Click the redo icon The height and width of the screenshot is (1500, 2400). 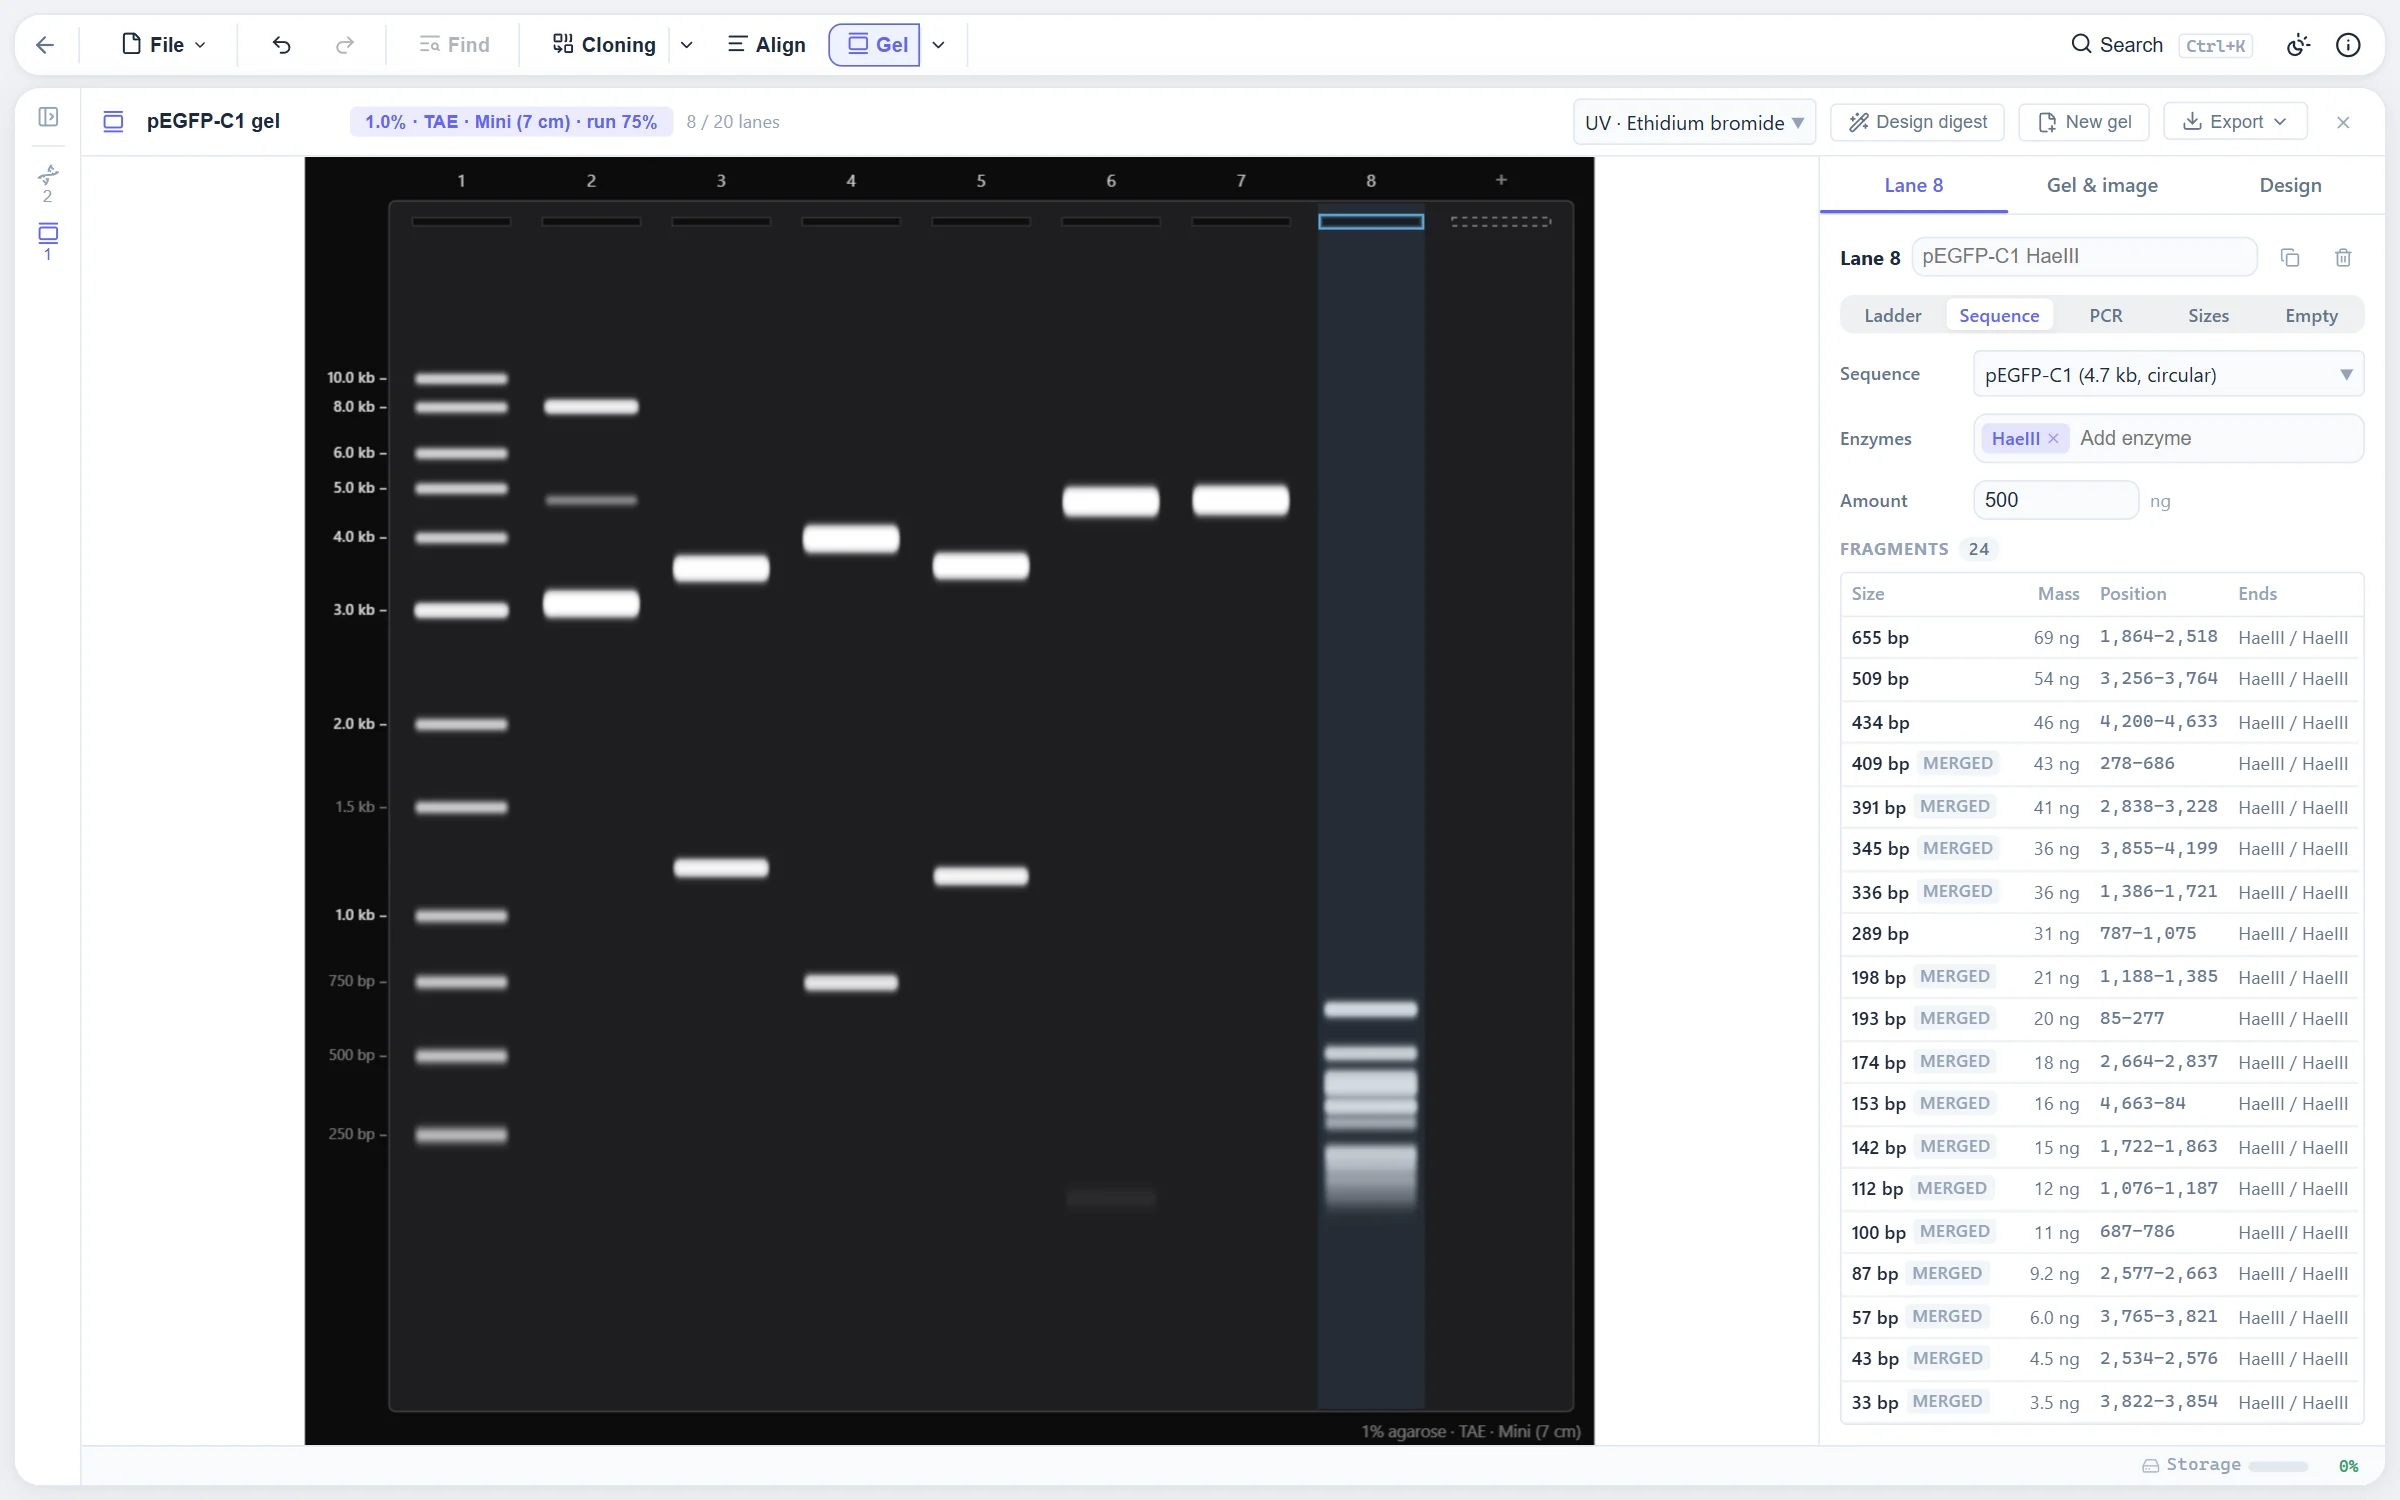tap(345, 45)
